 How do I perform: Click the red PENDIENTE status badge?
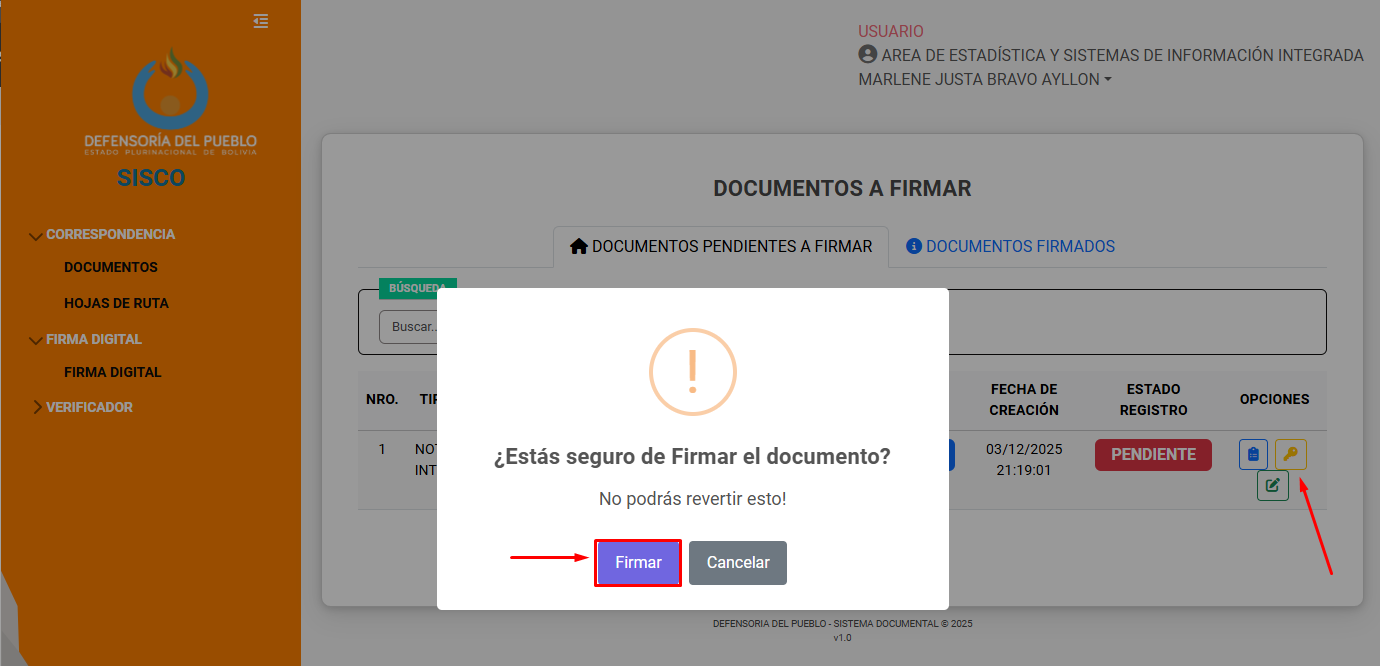(1153, 454)
